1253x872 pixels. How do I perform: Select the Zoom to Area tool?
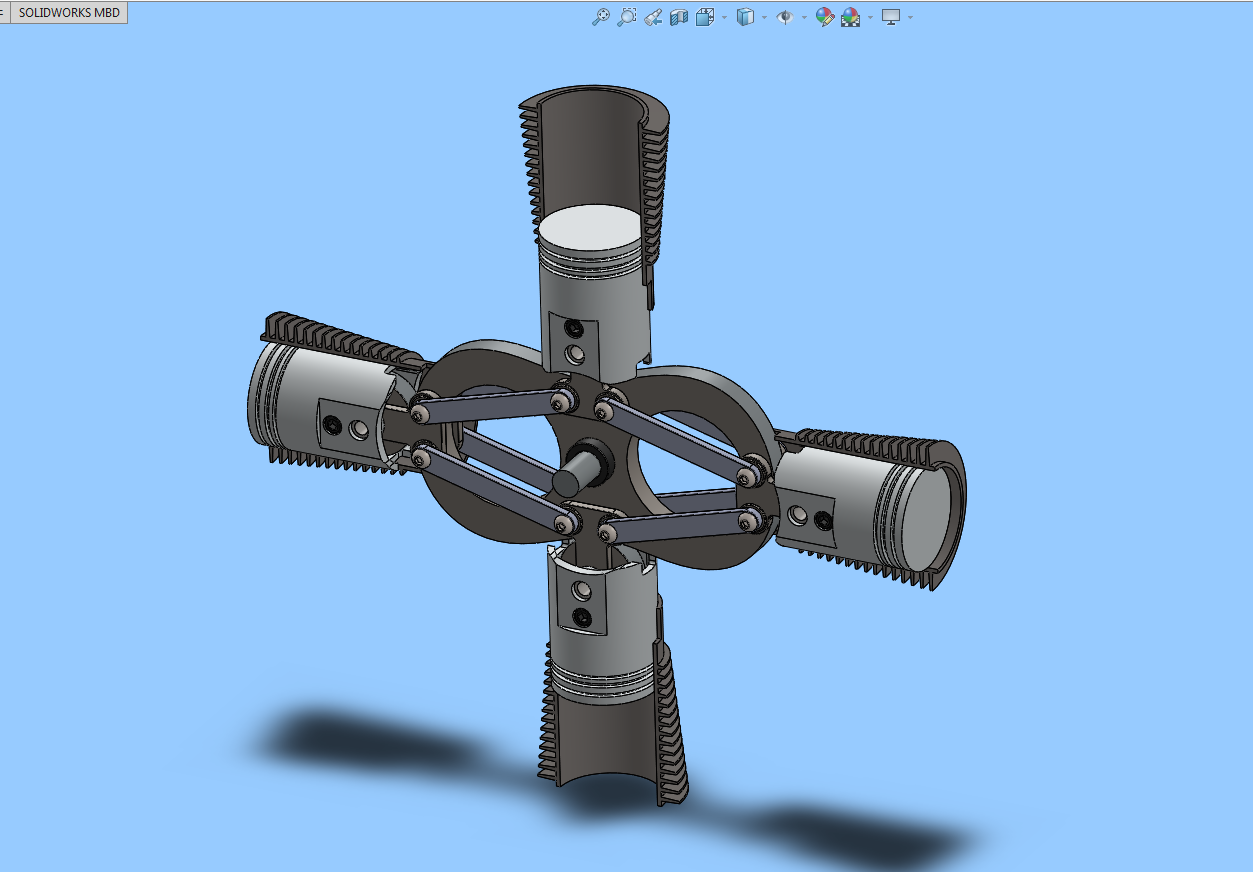point(627,17)
